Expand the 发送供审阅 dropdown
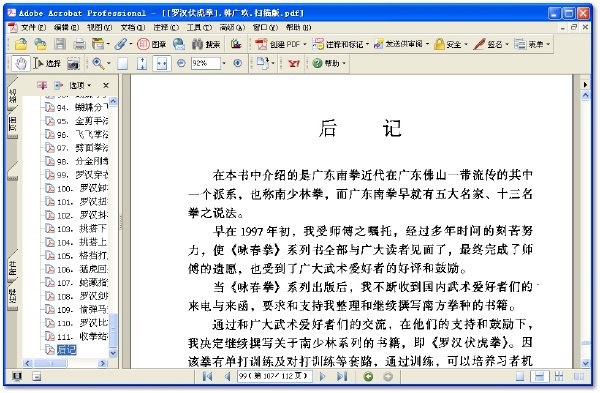 (x=427, y=44)
